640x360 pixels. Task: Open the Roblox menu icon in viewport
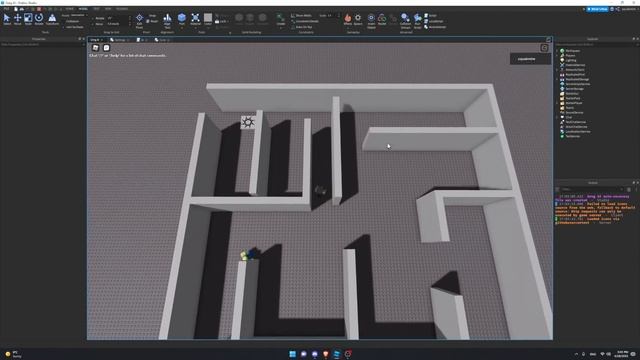pos(96,48)
